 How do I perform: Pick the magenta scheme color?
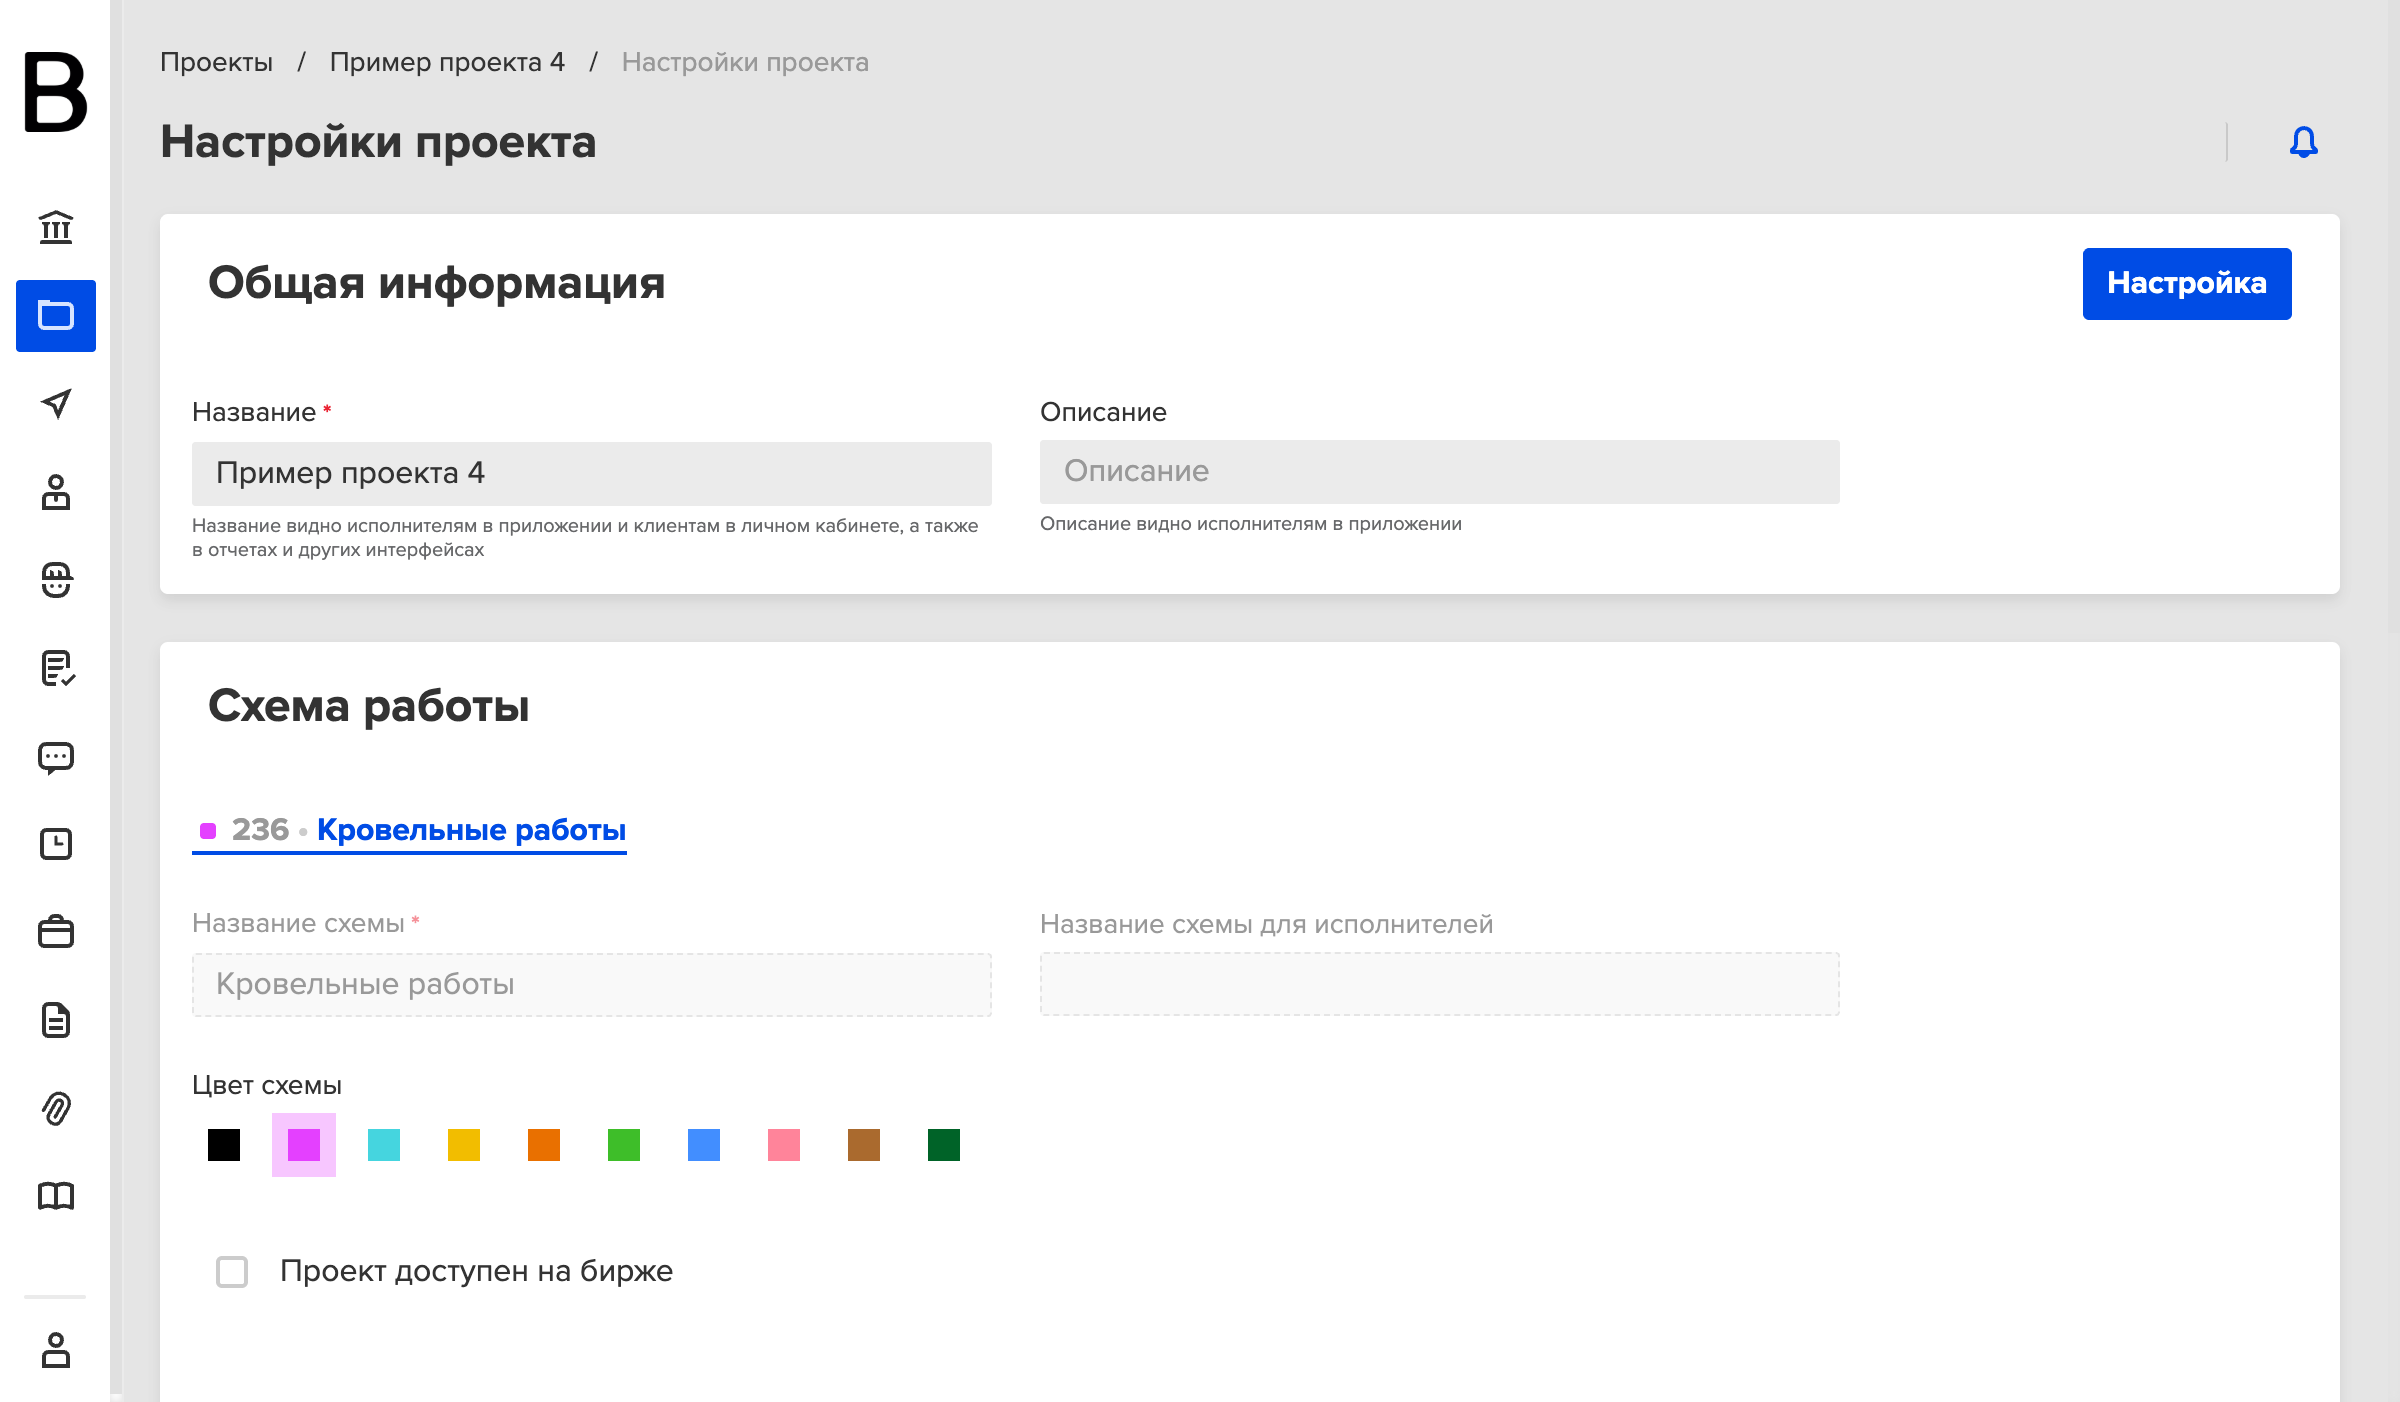304,1145
